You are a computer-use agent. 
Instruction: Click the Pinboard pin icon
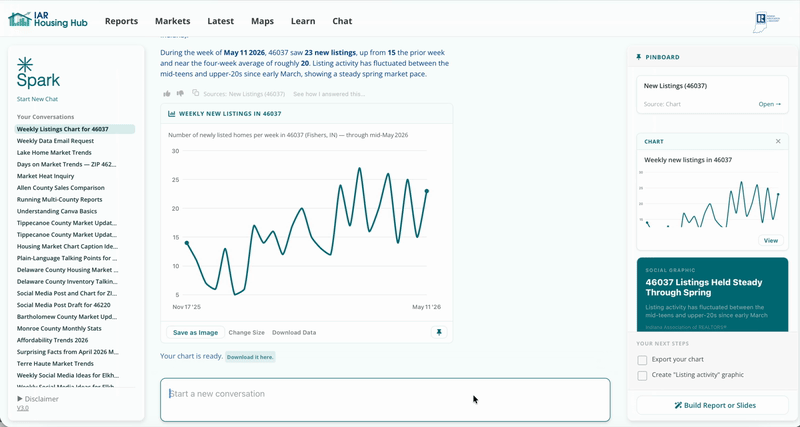point(639,57)
